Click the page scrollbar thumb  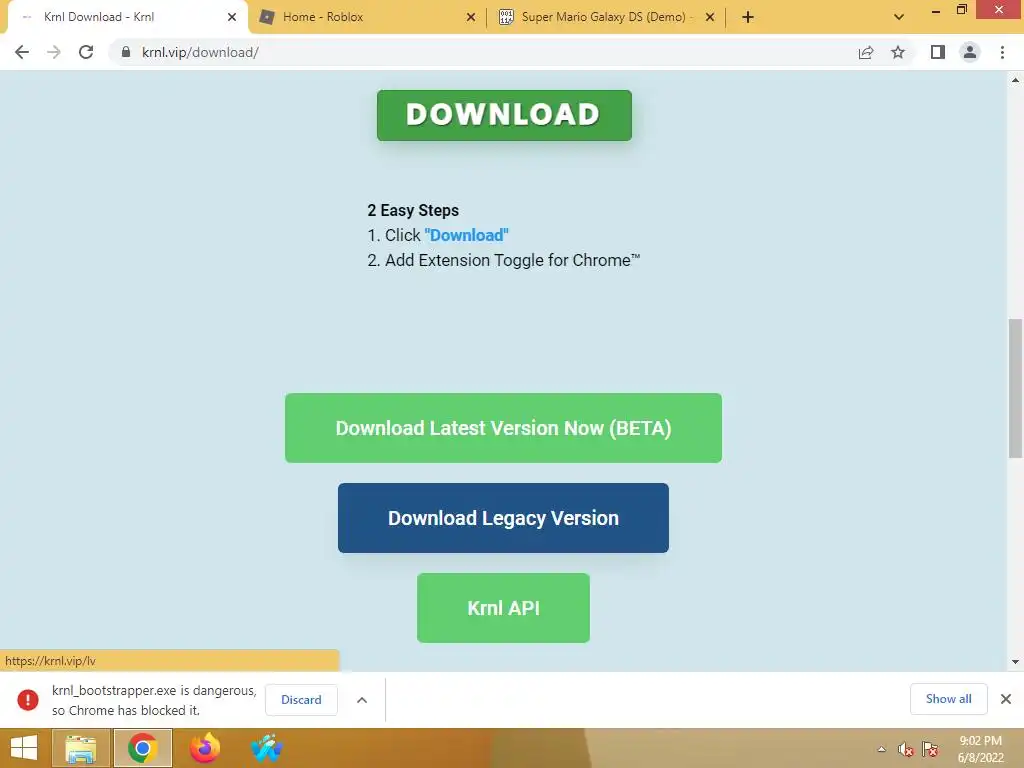point(1016,389)
